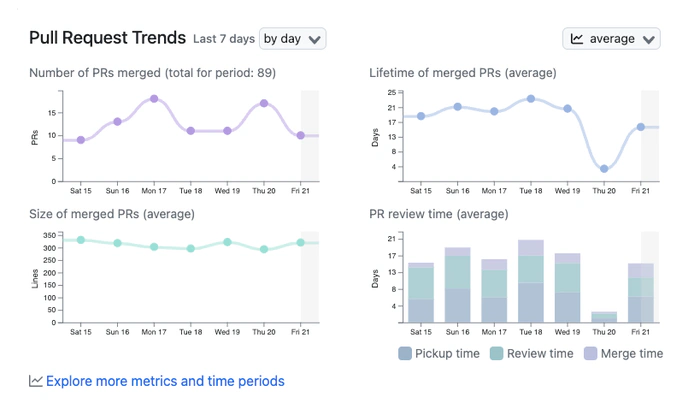Click the 'Merge time' legend label
700x409 pixels.
[631, 353]
